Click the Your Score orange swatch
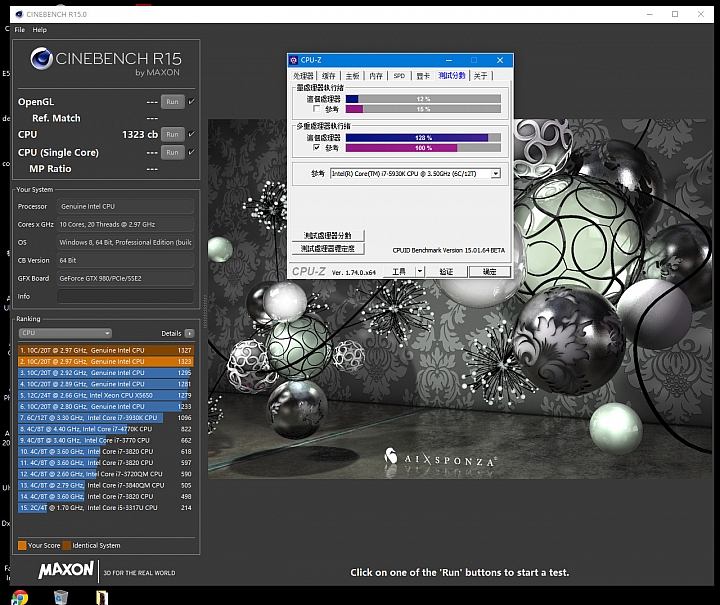 (22, 545)
